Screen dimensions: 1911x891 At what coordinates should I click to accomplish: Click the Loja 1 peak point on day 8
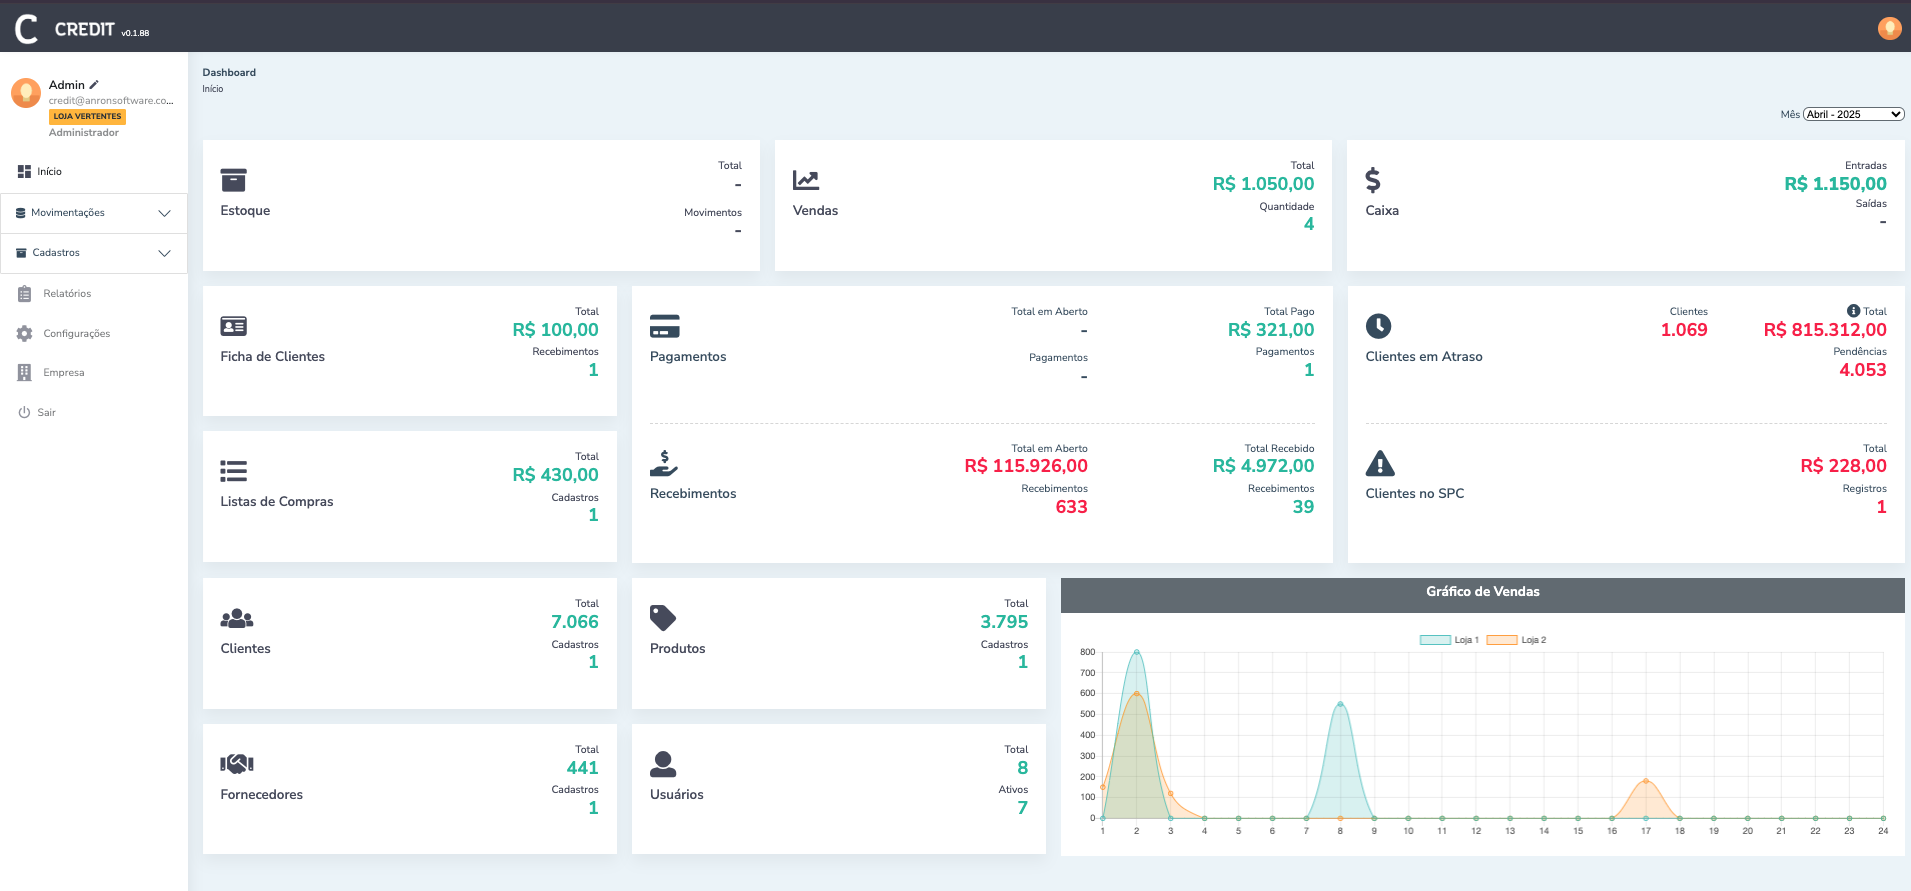pyautogui.click(x=1340, y=704)
